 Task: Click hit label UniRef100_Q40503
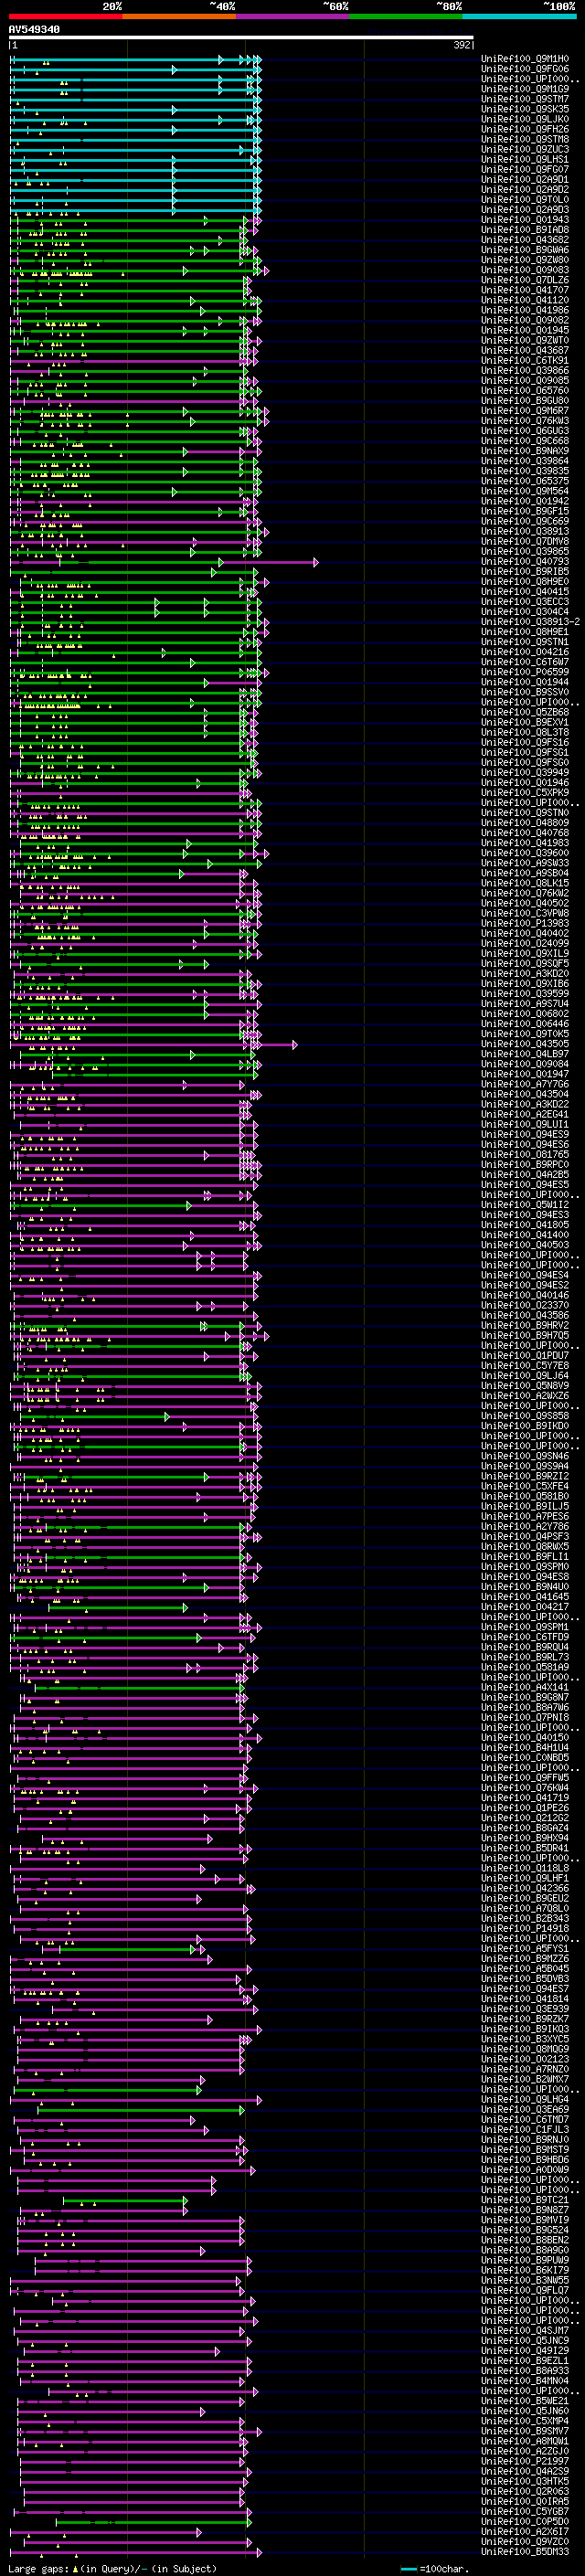click(525, 1245)
